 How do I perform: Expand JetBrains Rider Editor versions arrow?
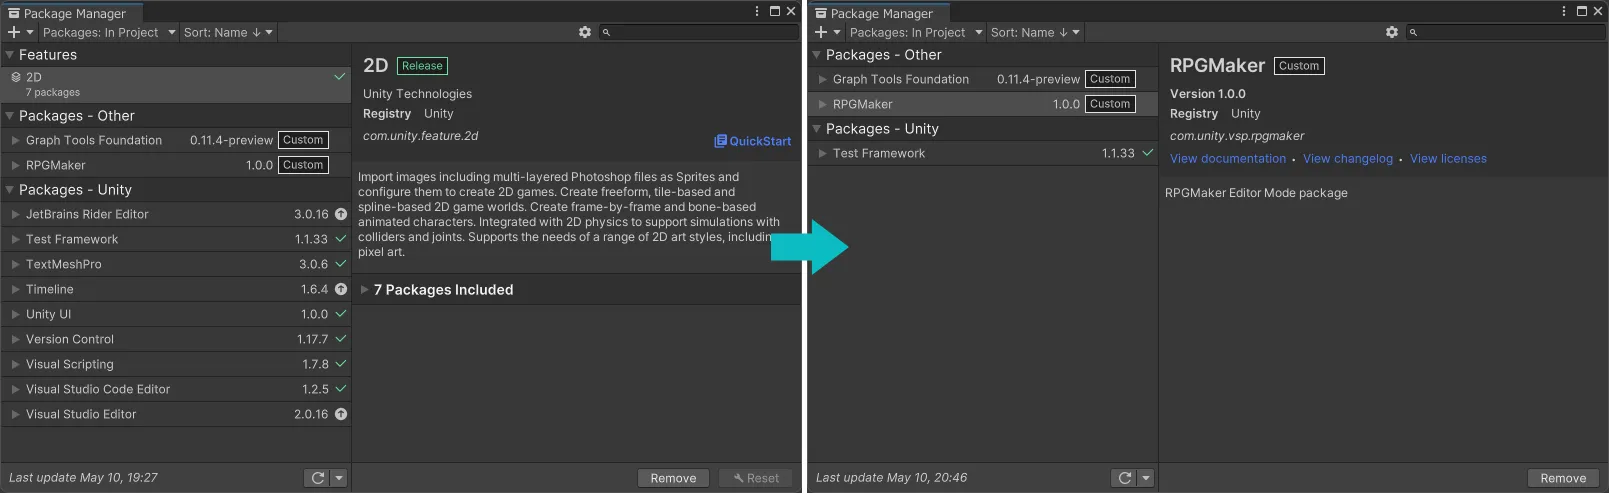click(x=15, y=214)
